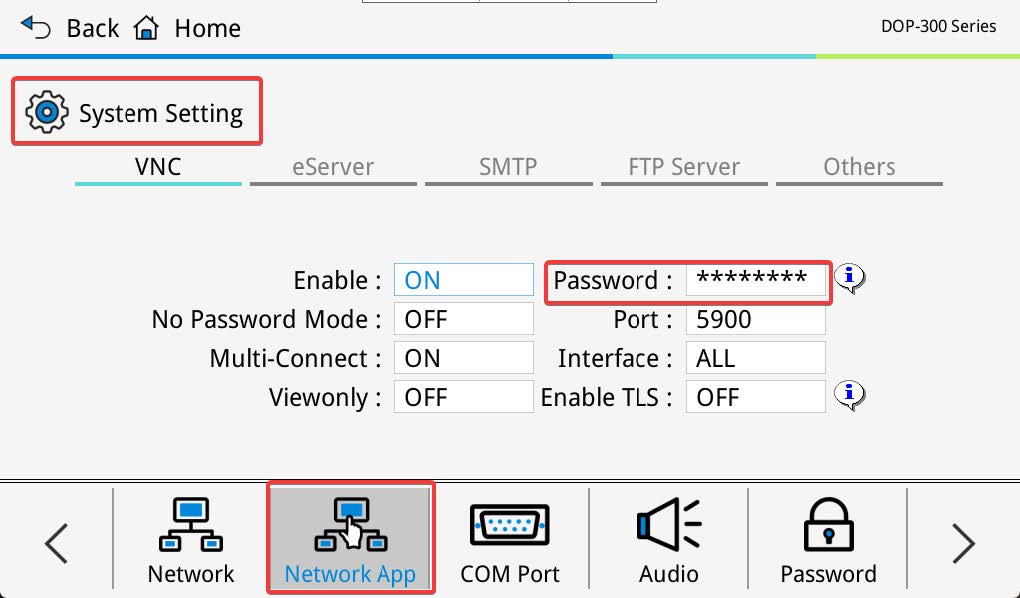The width and height of the screenshot is (1020, 598).
Task: Go Back to previous screen
Action: pos(70,28)
